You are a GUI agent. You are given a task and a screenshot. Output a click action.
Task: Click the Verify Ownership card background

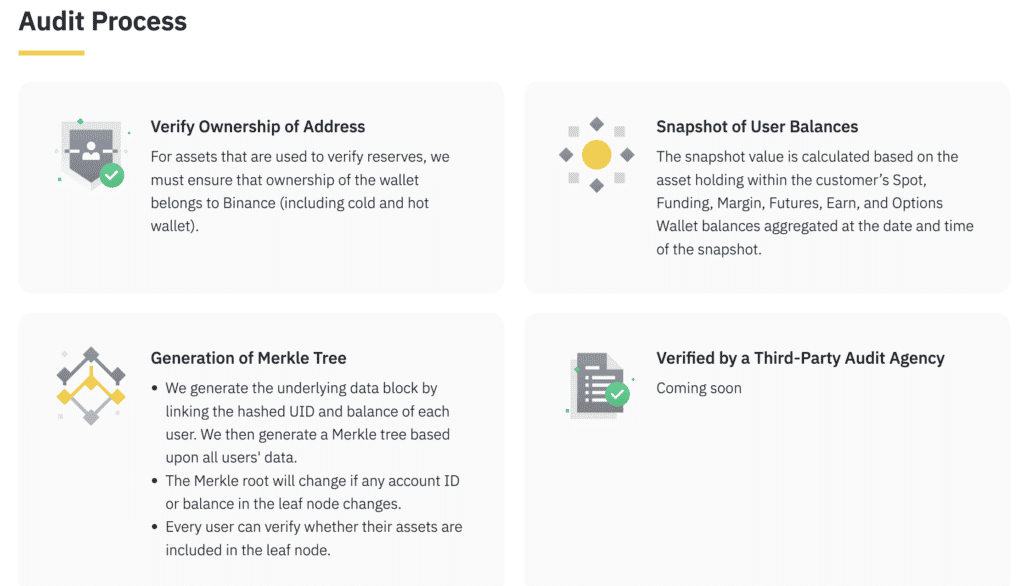click(x=260, y=265)
